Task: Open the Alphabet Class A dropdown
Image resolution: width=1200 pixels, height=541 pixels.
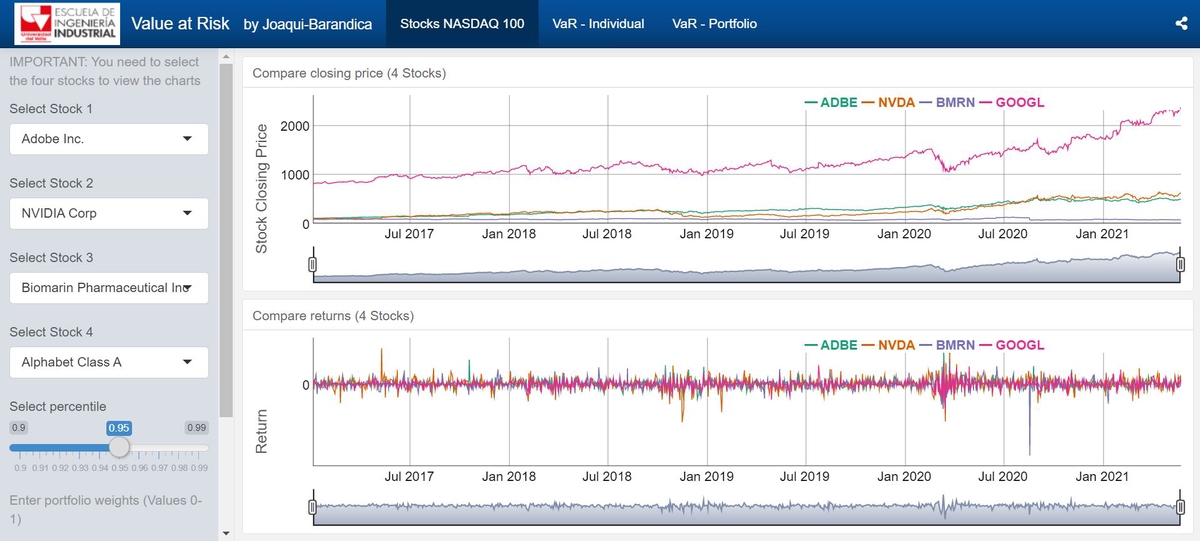Action: pos(109,362)
